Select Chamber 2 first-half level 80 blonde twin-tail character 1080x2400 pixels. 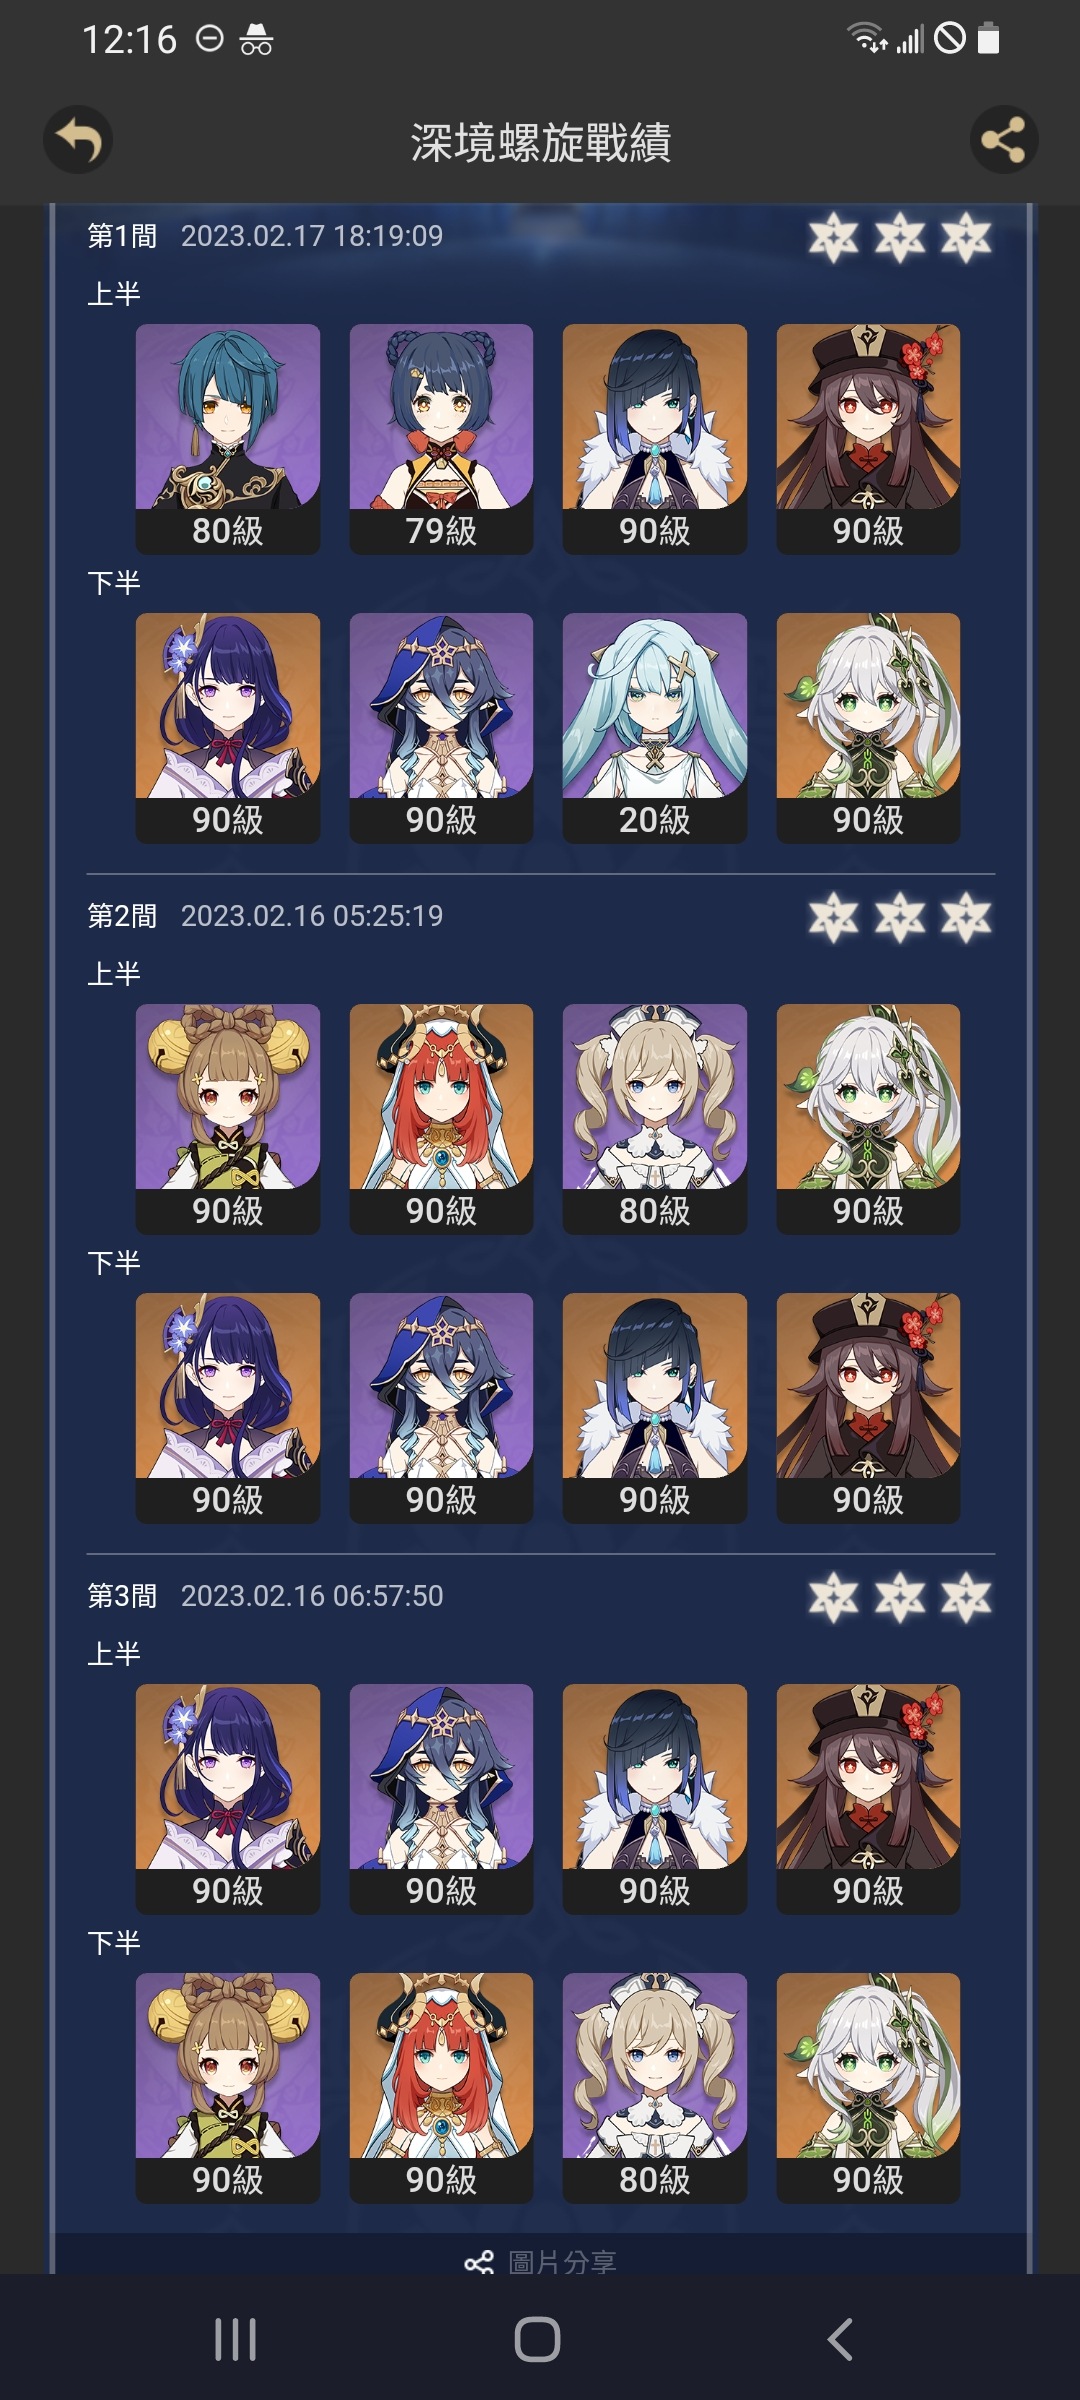coord(655,1119)
